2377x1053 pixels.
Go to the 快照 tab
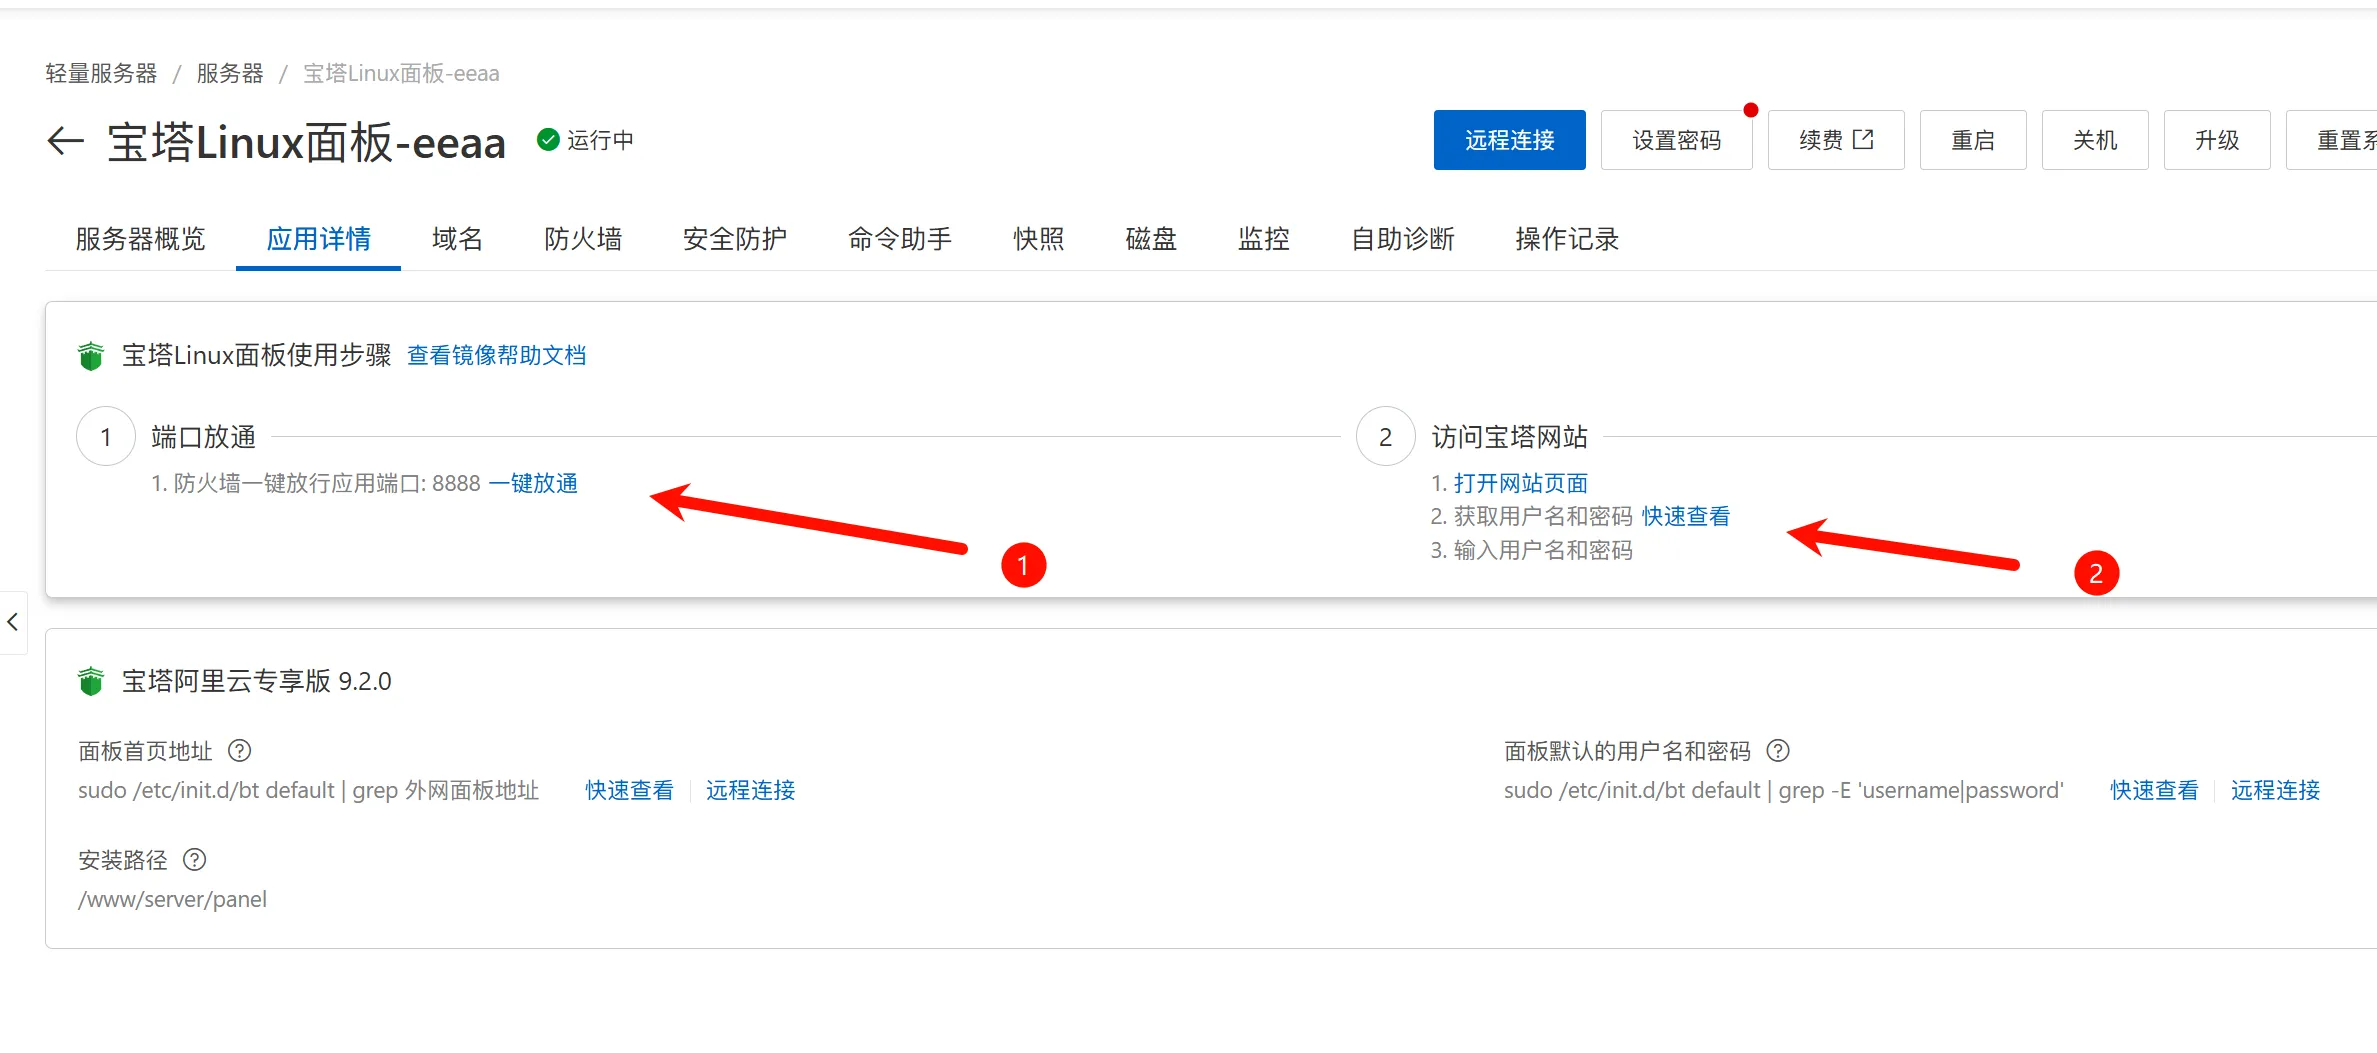point(1038,239)
